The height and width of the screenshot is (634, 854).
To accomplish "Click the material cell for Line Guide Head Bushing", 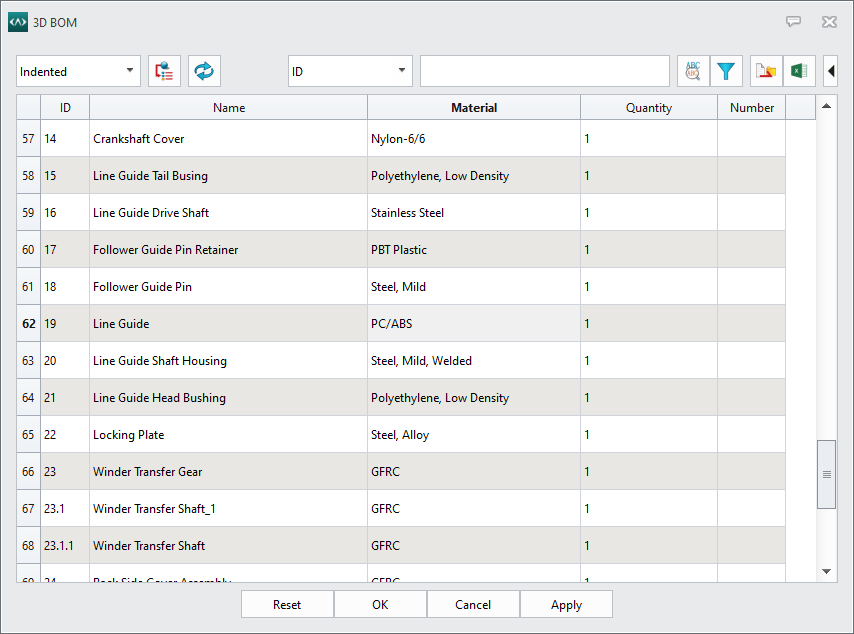I will (474, 398).
